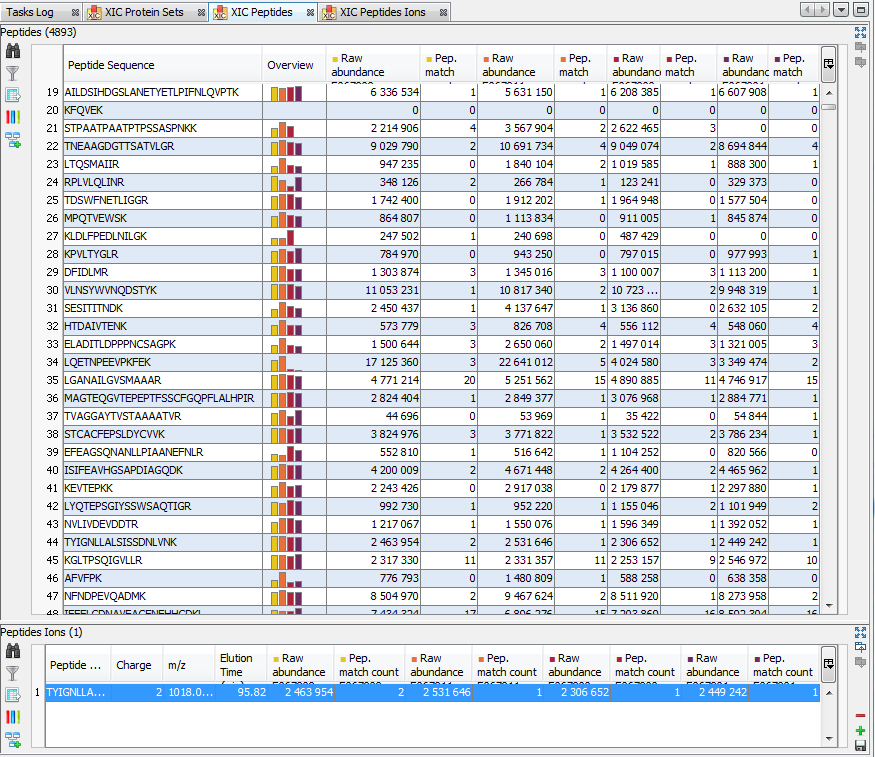
Task: Click the export table icon in Peptides panel
Action: click(13, 95)
